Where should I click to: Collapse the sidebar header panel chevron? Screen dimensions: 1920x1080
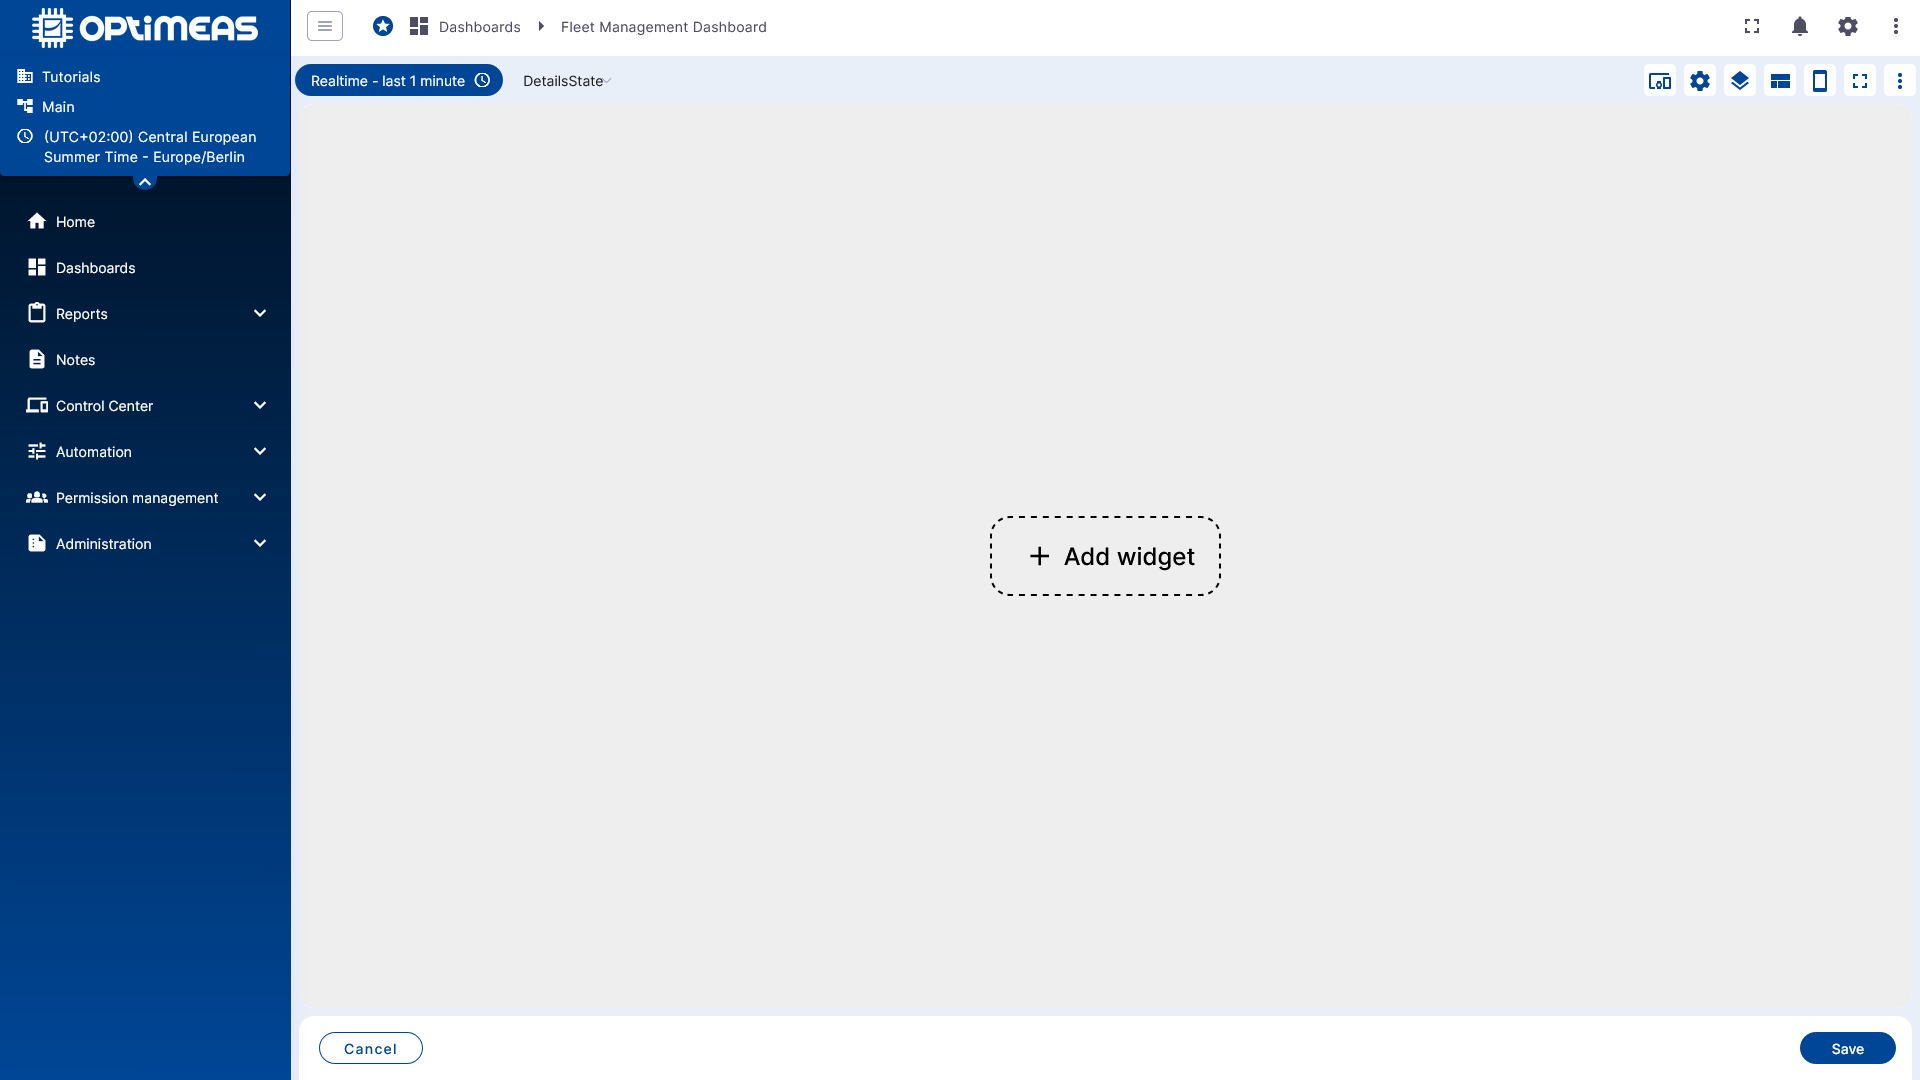pyautogui.click(x=145, y=181)
